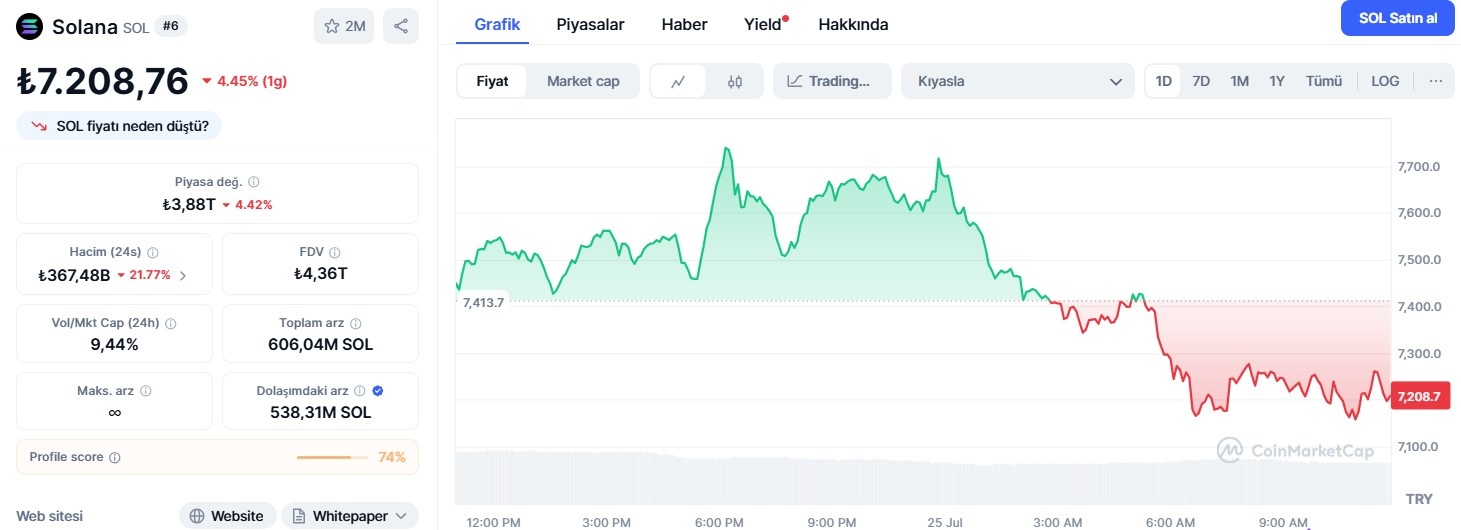Info icon beside FDV
The width and height of the screenshot is (1461, 530).
[x=335, y=253]
